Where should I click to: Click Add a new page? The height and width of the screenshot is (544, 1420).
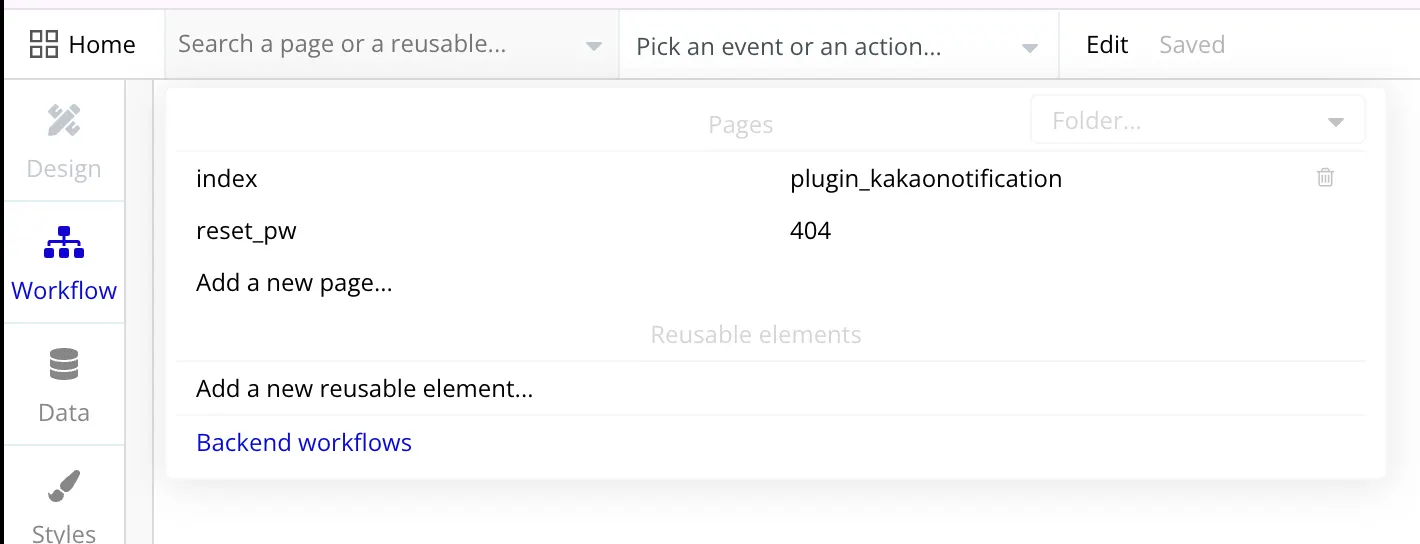tap(294, 283)
